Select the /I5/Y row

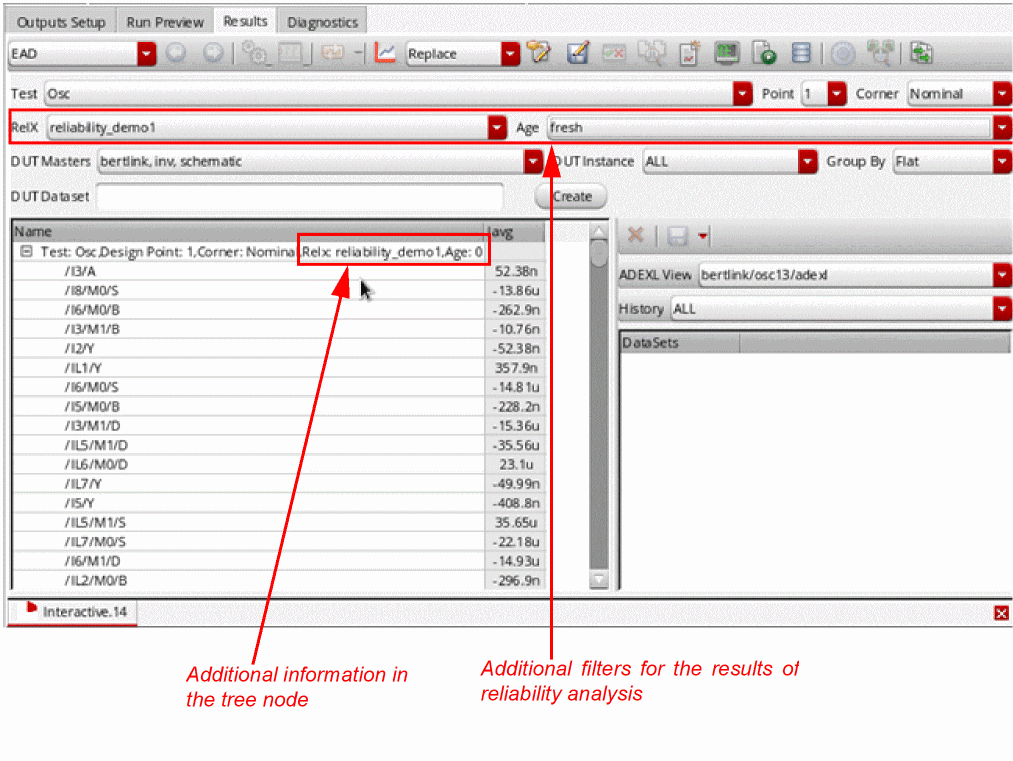(278, 503)
